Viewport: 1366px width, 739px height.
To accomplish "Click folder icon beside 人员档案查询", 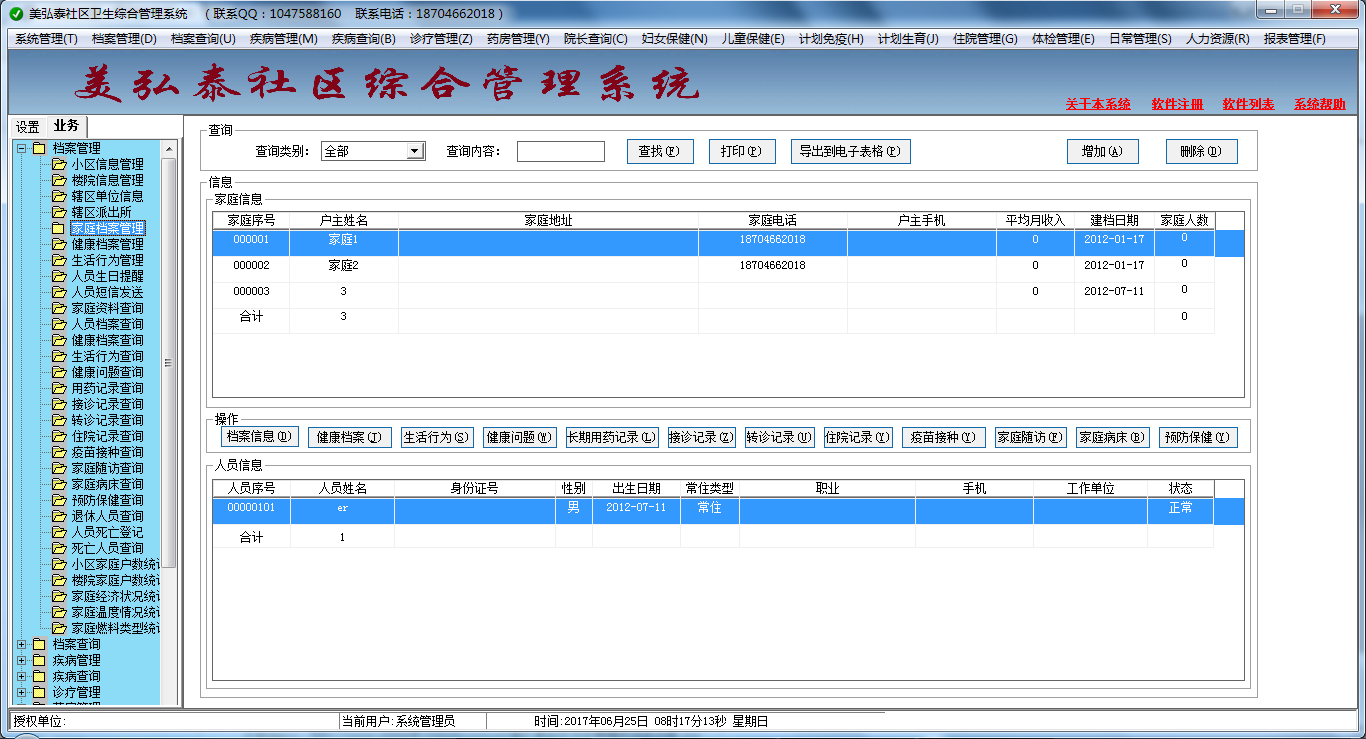I will tap(59, 324).
